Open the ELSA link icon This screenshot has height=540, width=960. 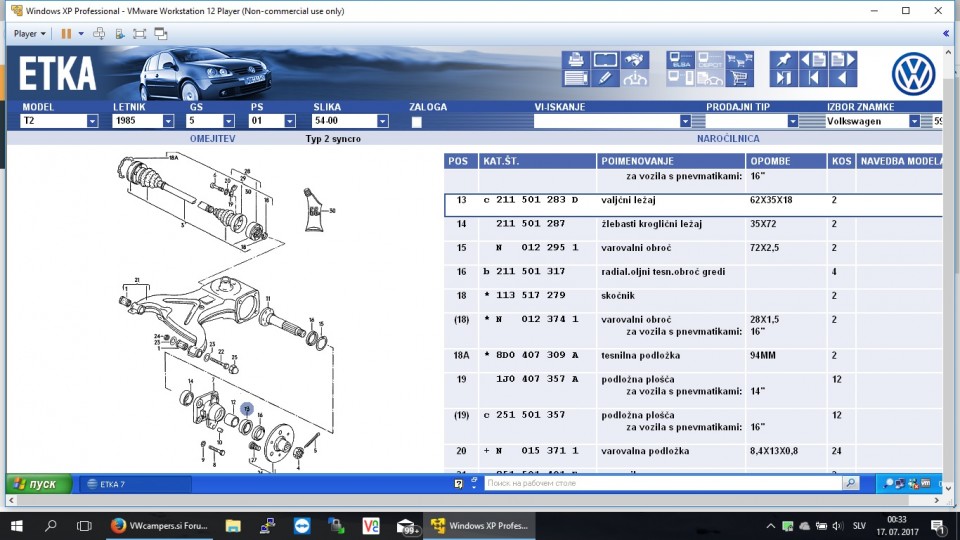(680, 59)
